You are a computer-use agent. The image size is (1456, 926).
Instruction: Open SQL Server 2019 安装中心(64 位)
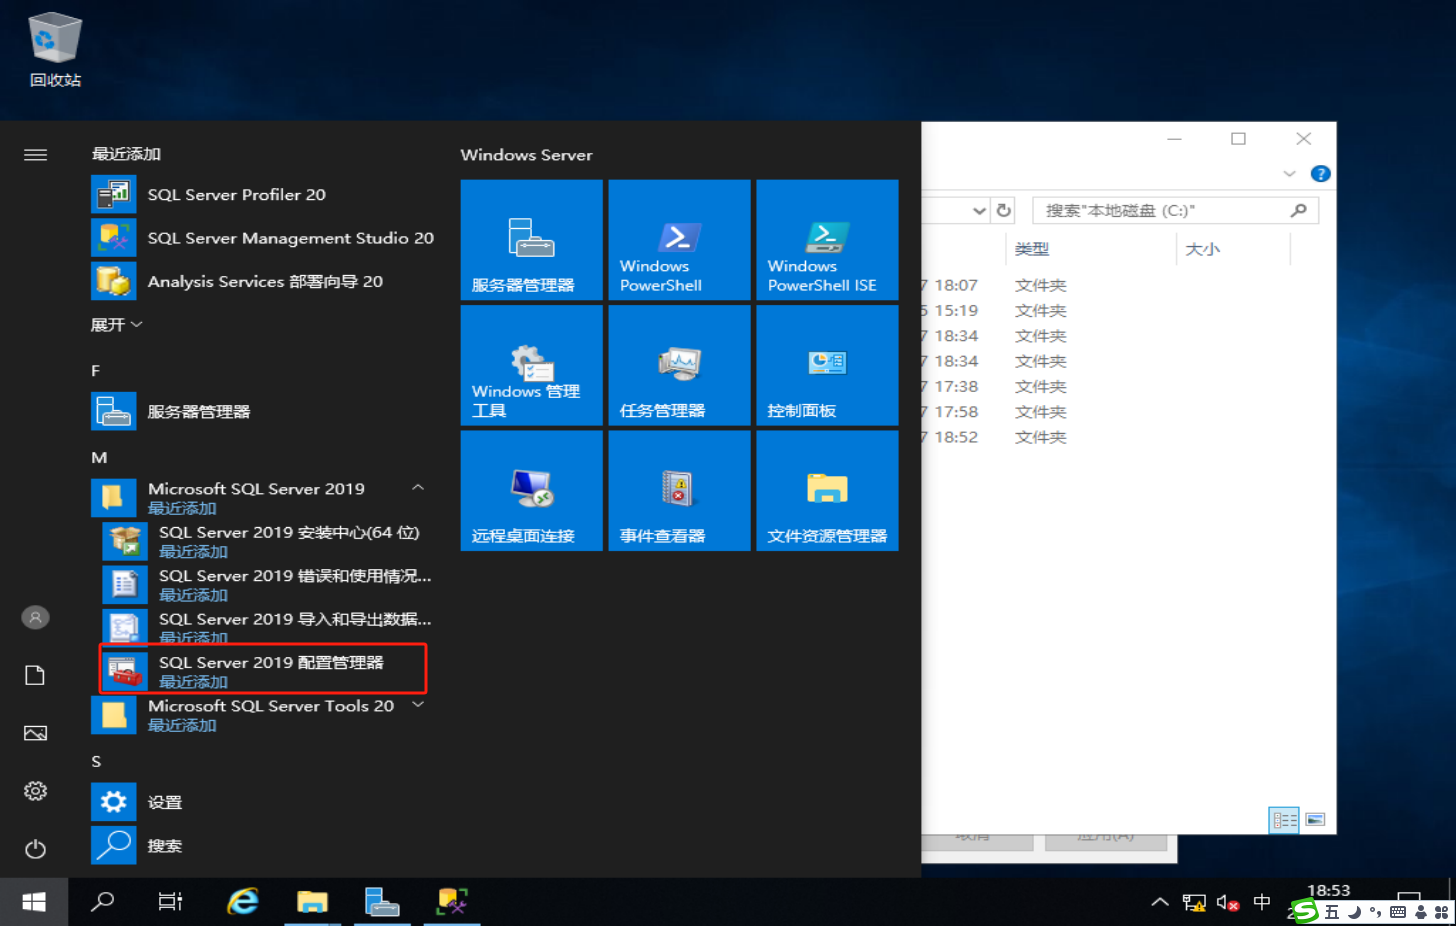click(270, 542)
